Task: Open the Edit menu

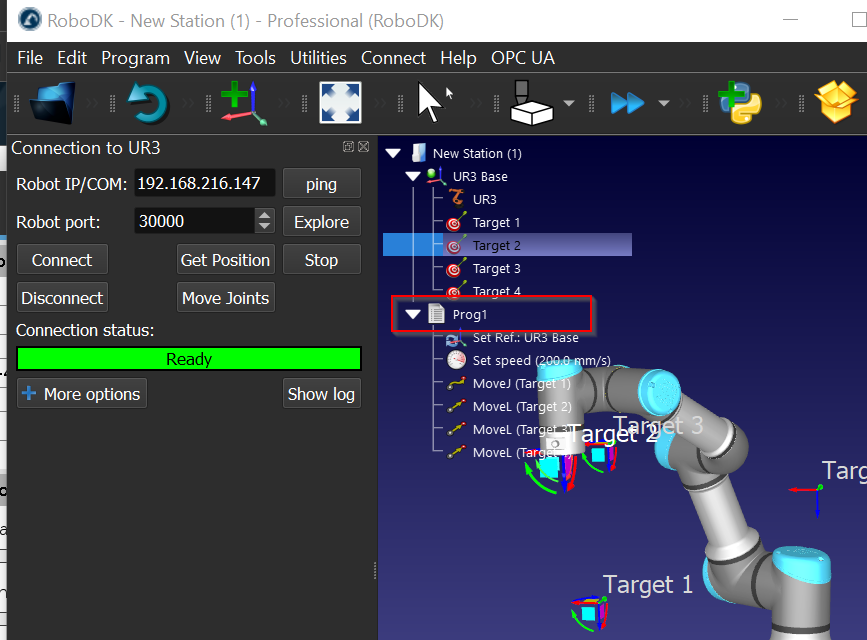Action: click(72, 58)
